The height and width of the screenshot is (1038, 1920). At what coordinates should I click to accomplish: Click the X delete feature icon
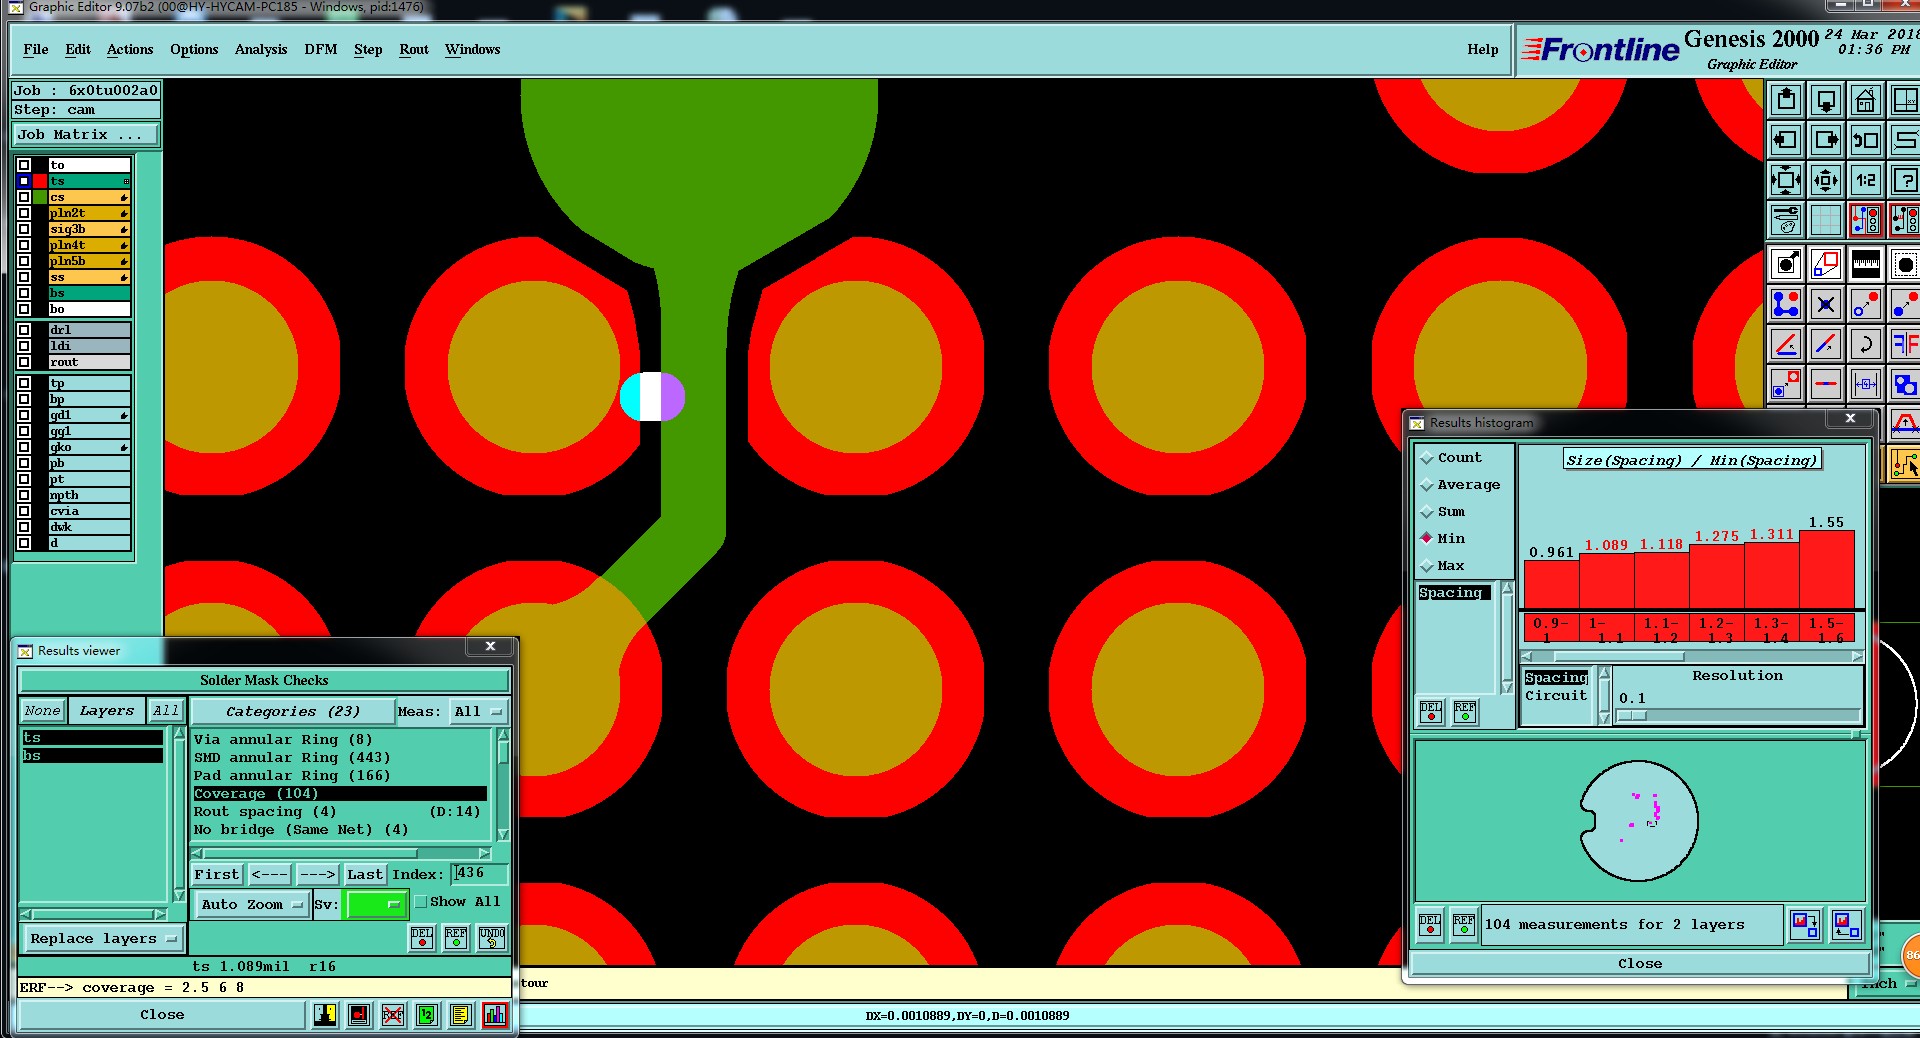(x=1826, y=304)
